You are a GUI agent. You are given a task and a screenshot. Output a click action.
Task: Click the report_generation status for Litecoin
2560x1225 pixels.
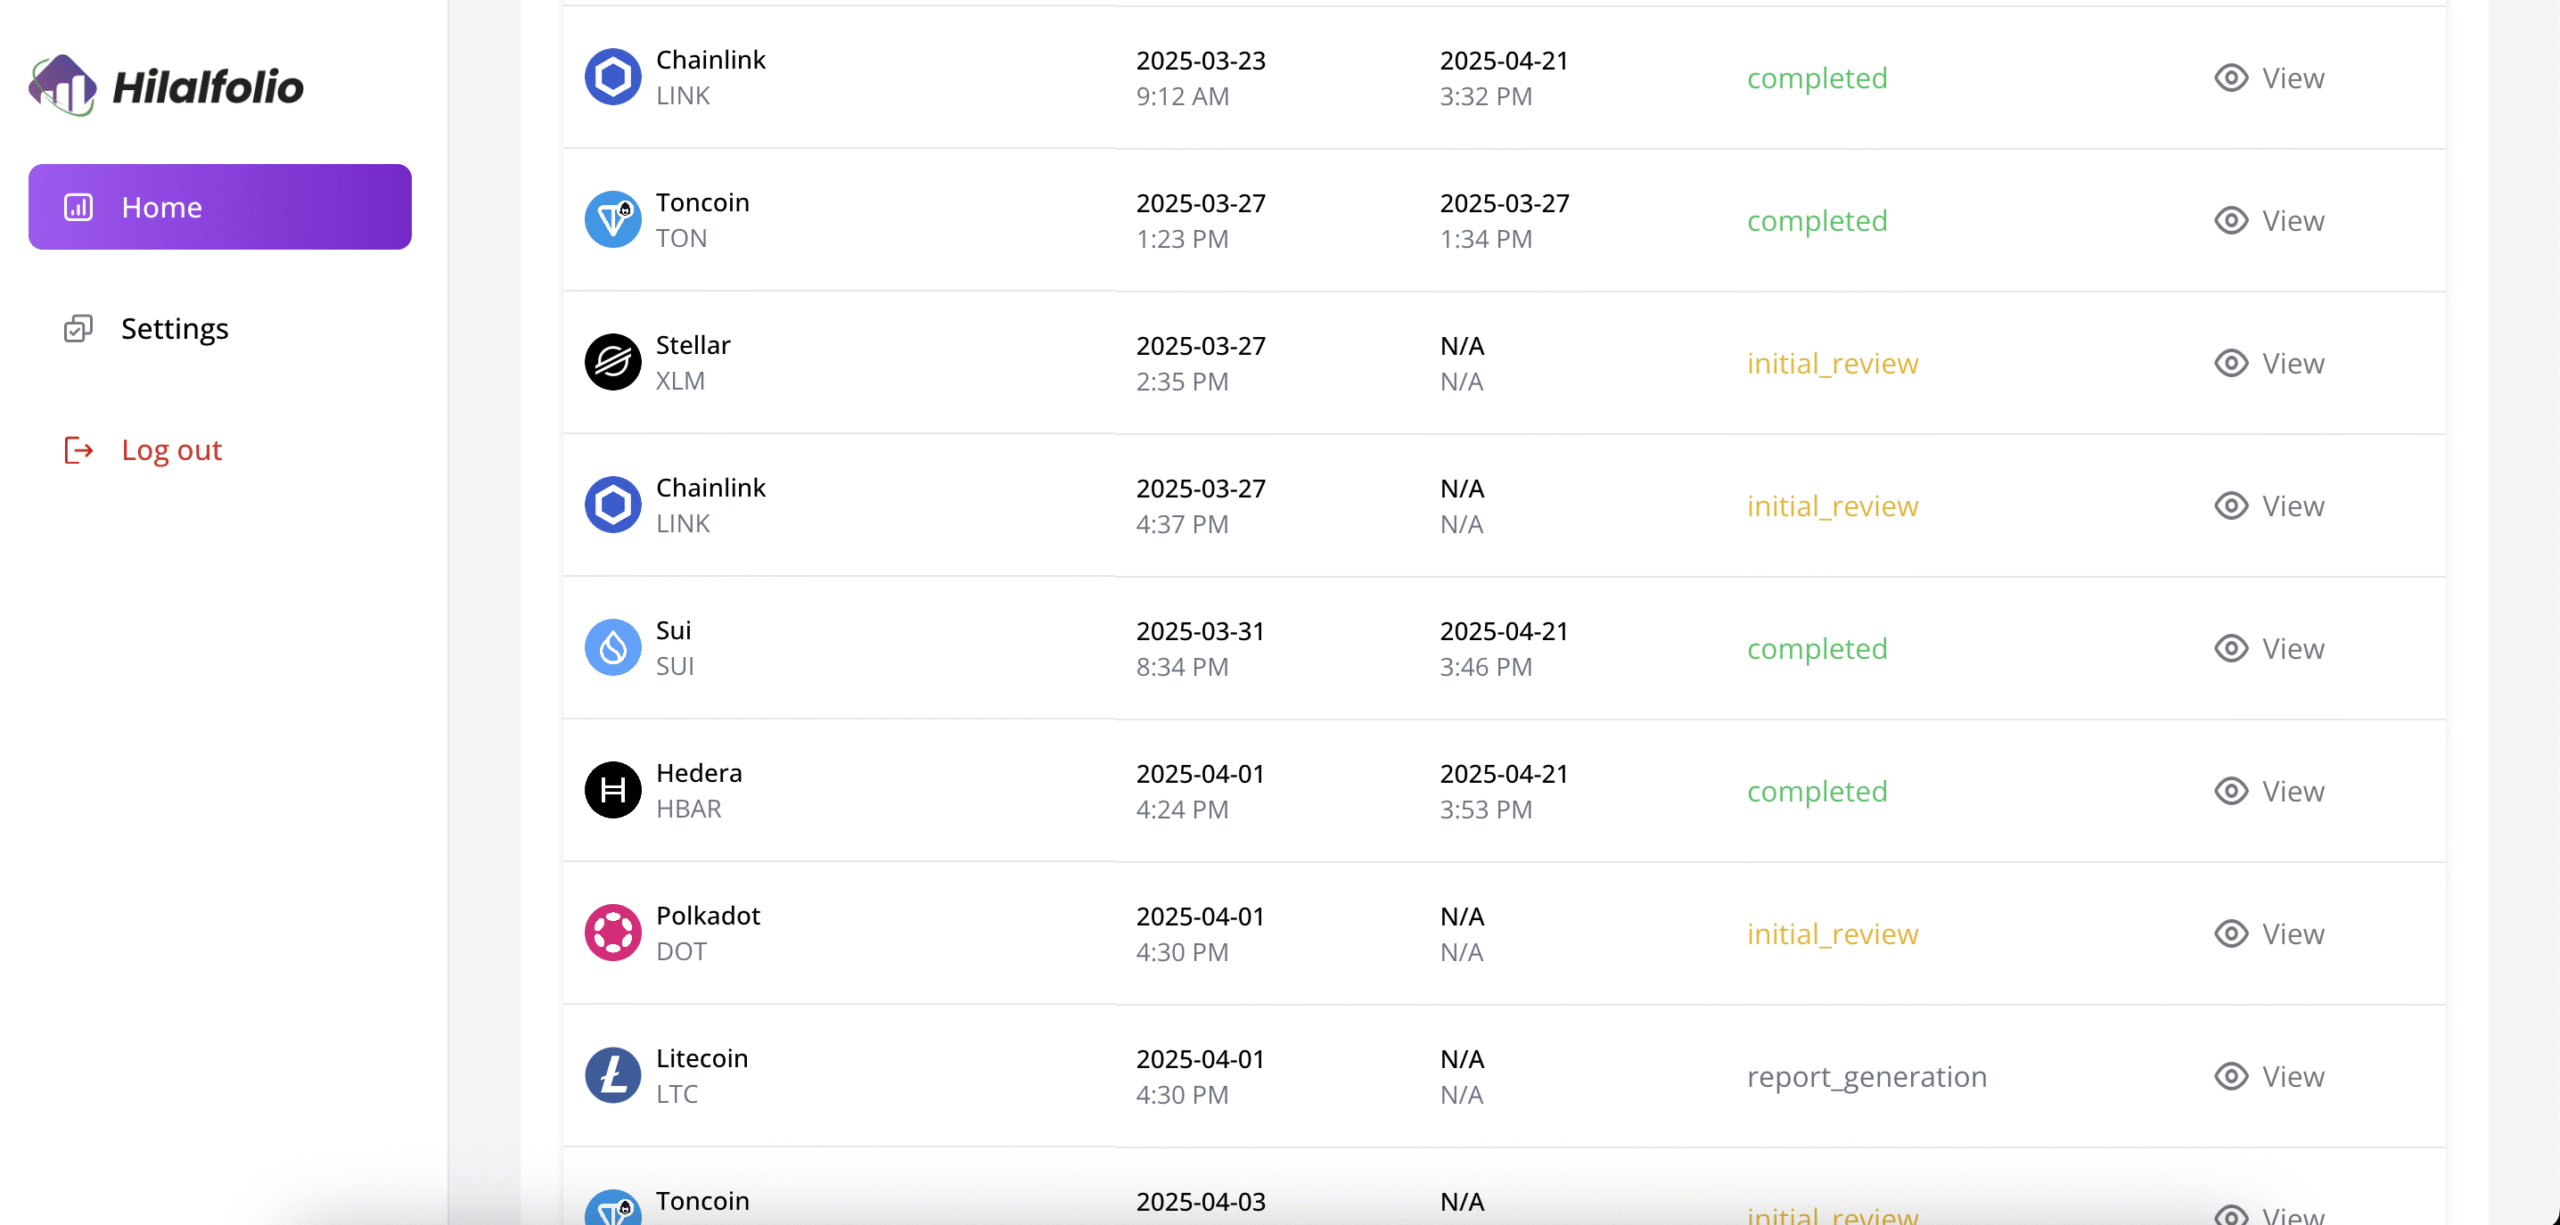pyautogui.click(x=1866, y=1077)
